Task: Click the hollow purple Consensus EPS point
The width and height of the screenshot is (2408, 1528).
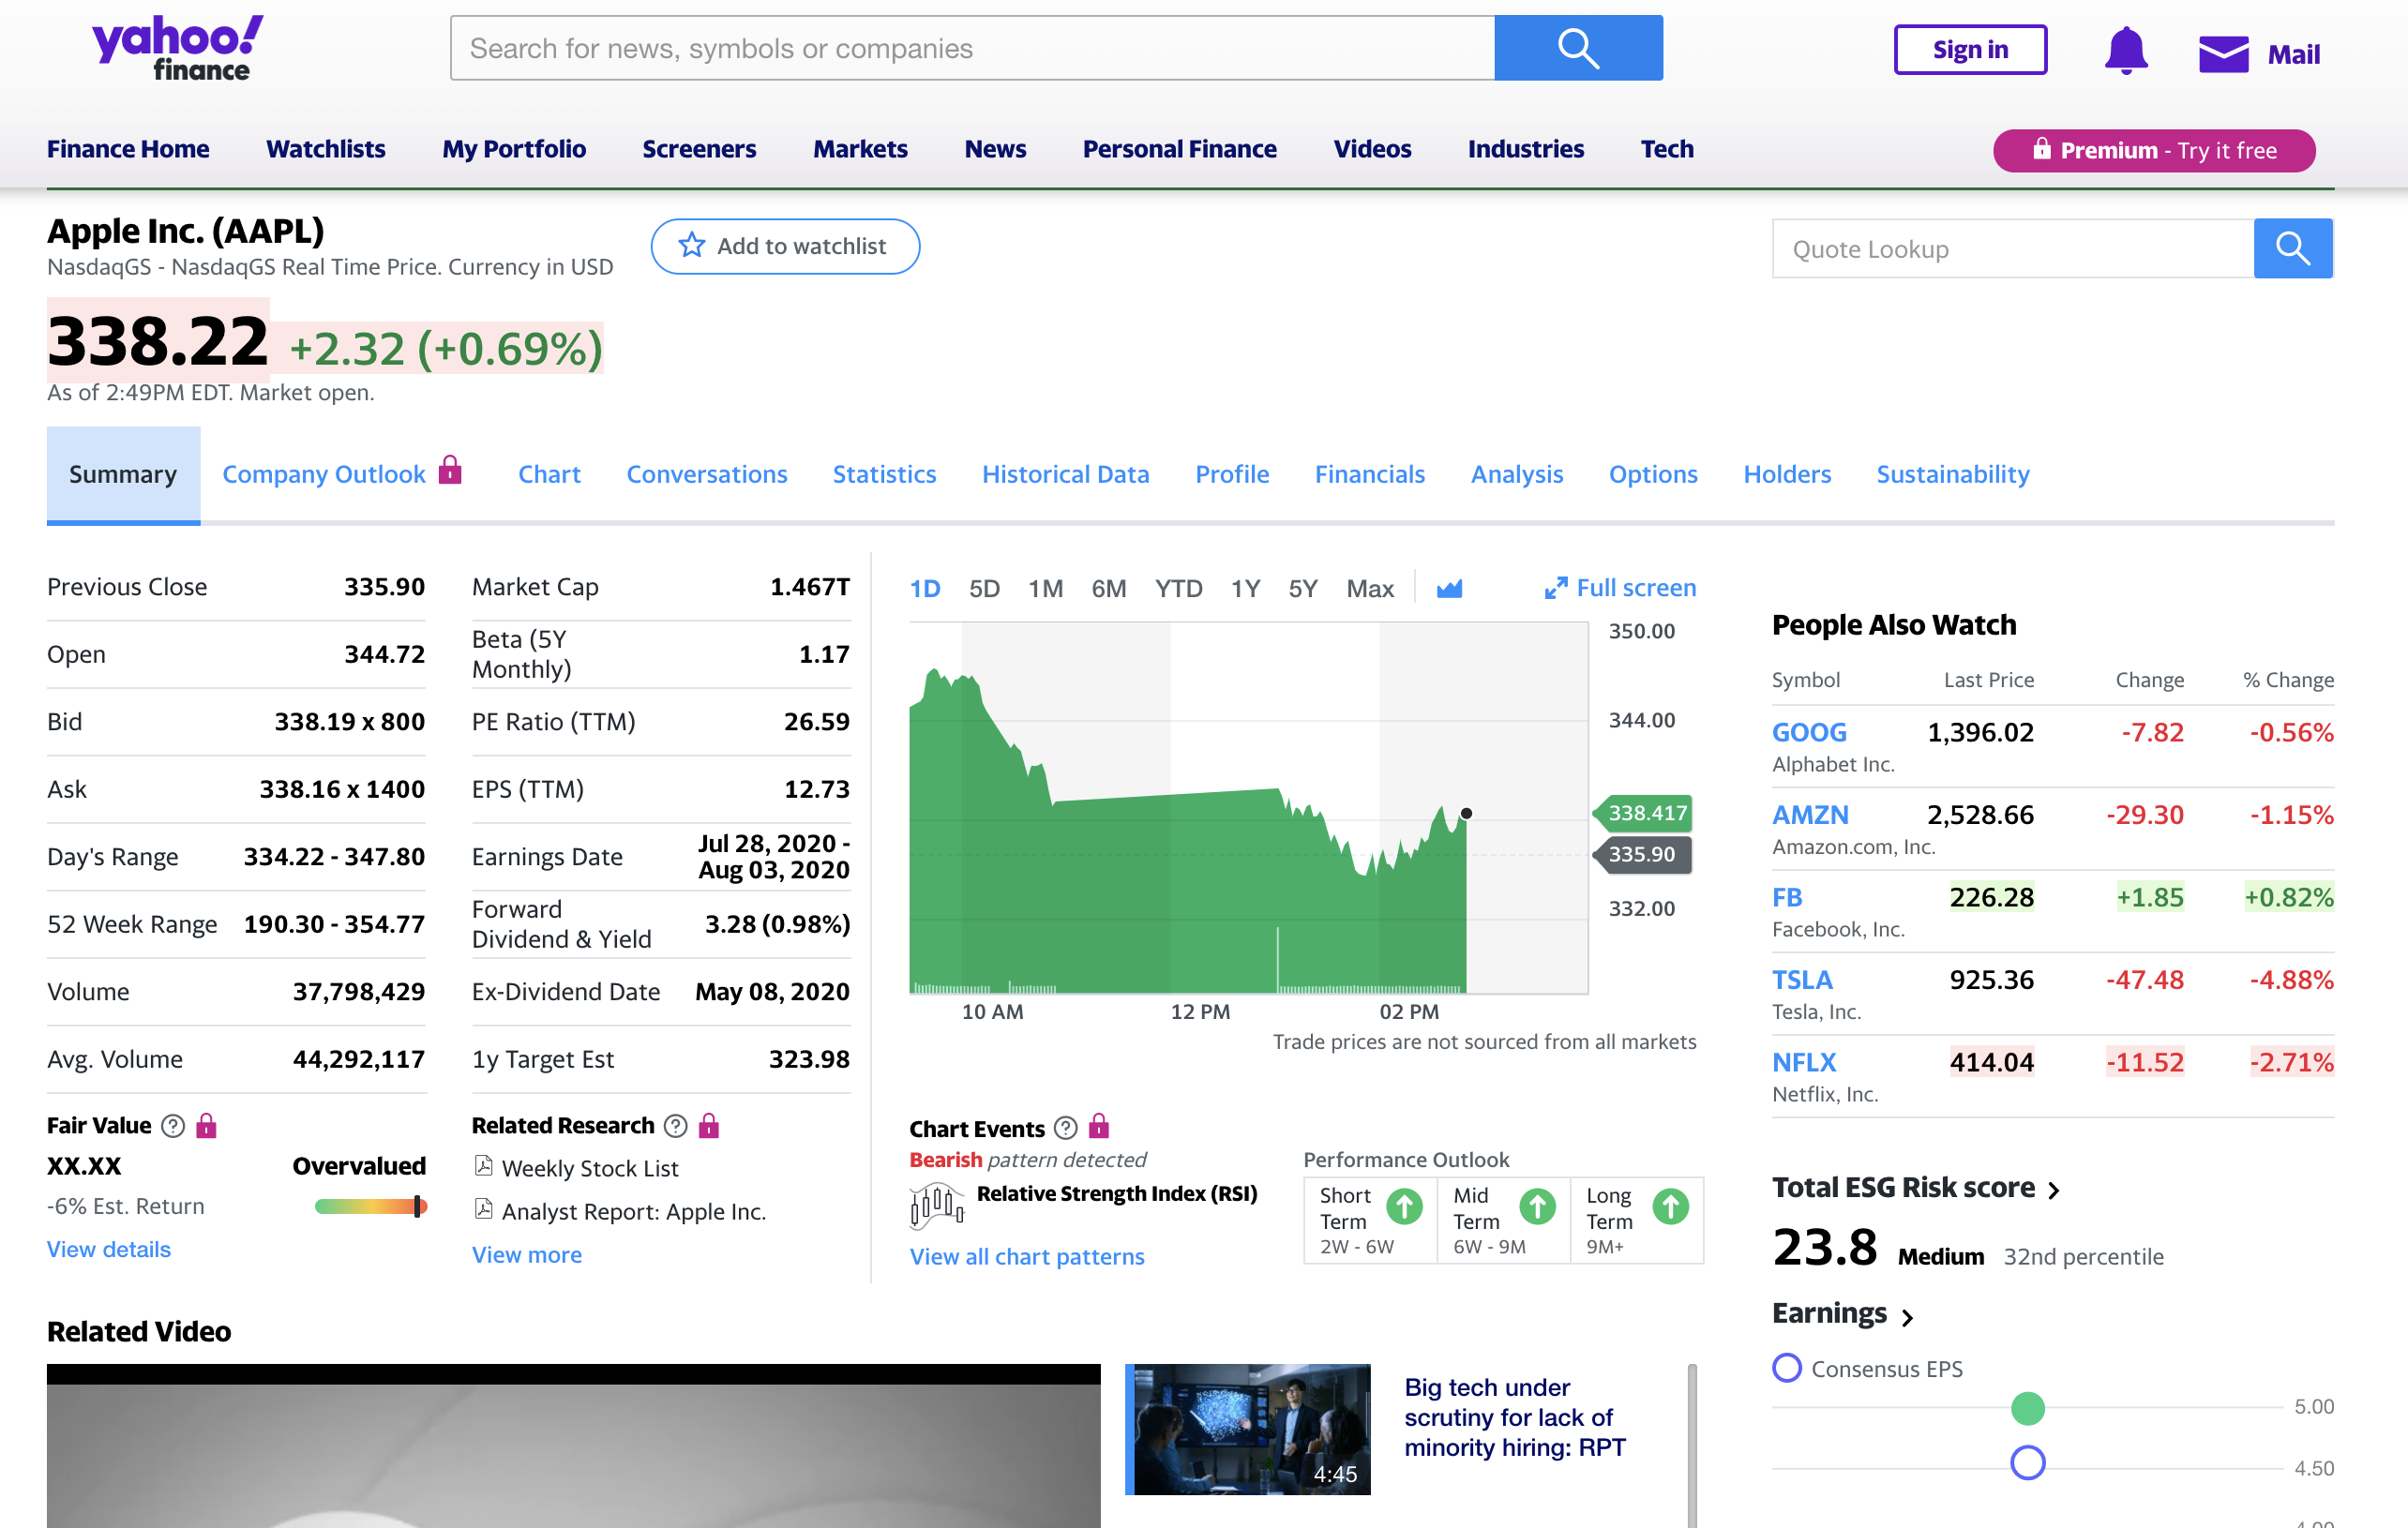Action: coord(2027,1463)
